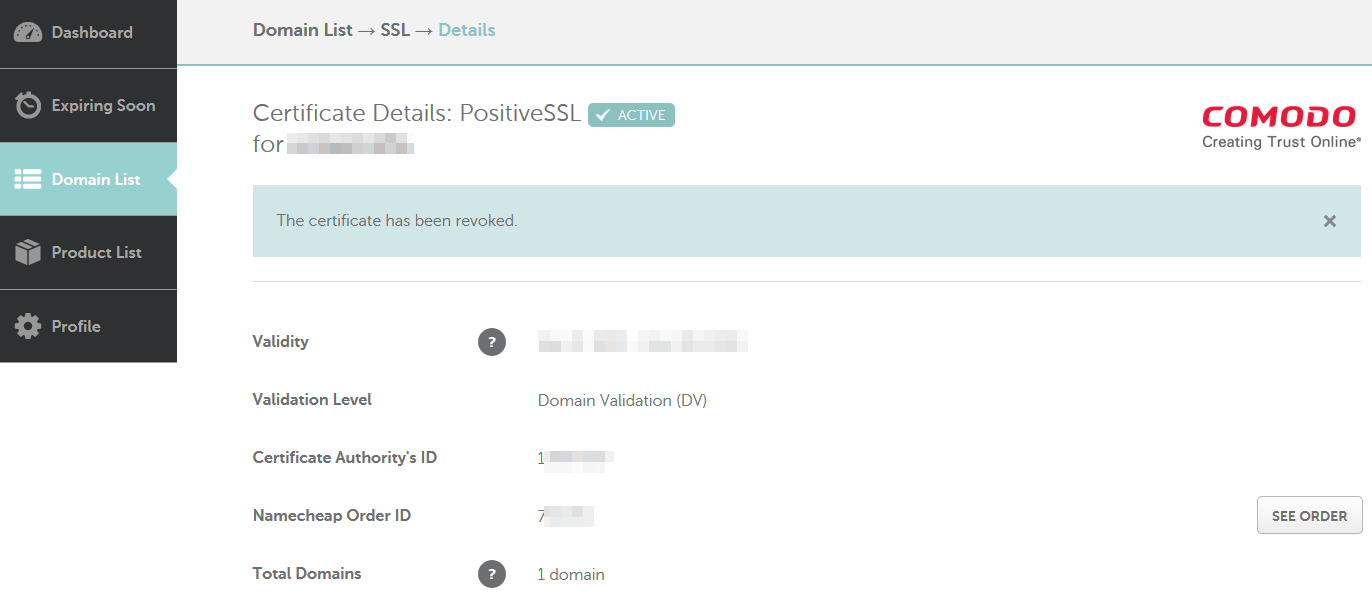Image resolution: width=1372 pixels, height=616 pixels.
Task: Click the Dashboard gauge icon
Action: [28, 32]
